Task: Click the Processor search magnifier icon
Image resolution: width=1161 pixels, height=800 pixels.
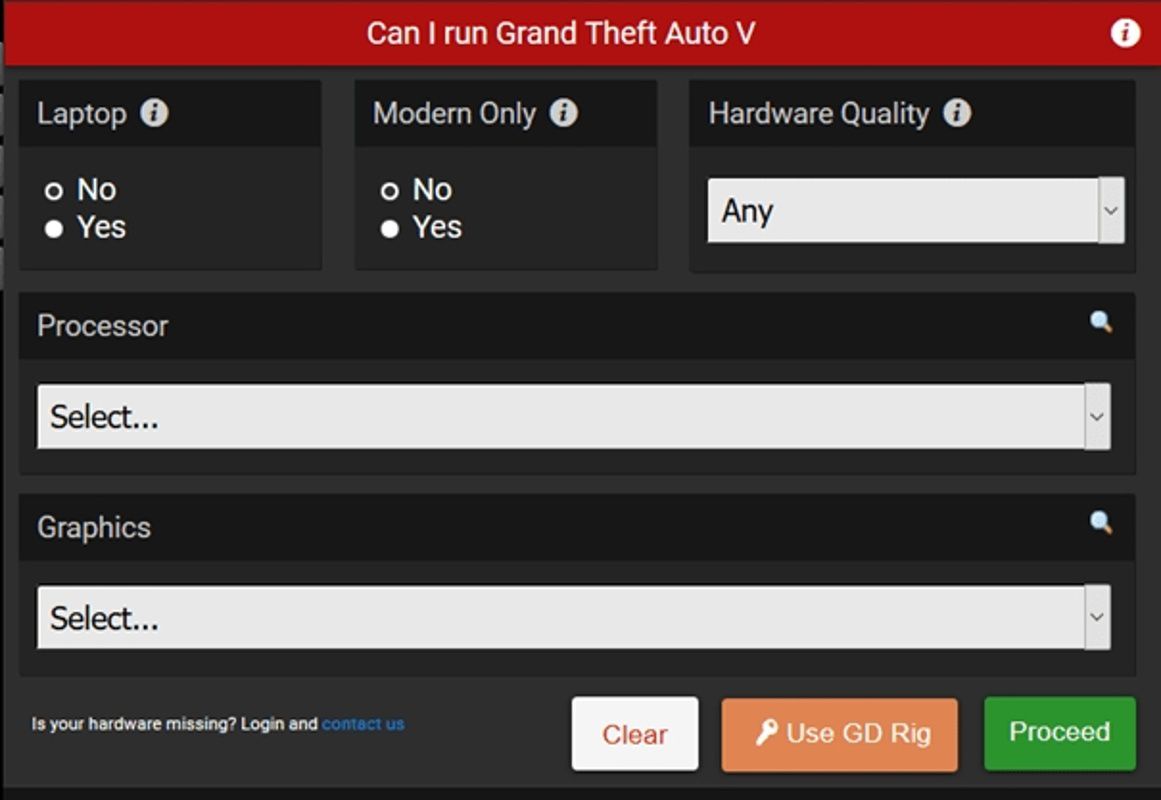Action: point(1100,322)
